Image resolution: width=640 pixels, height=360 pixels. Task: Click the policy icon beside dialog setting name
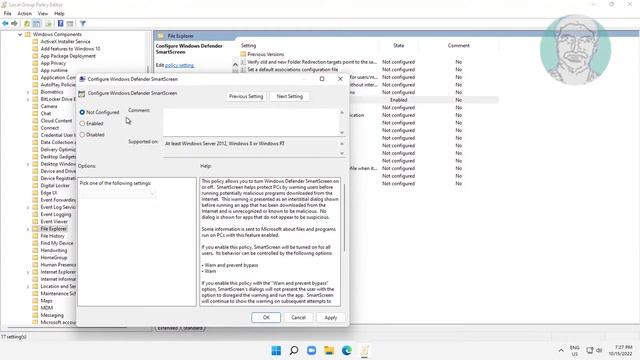tap(82, 94)
